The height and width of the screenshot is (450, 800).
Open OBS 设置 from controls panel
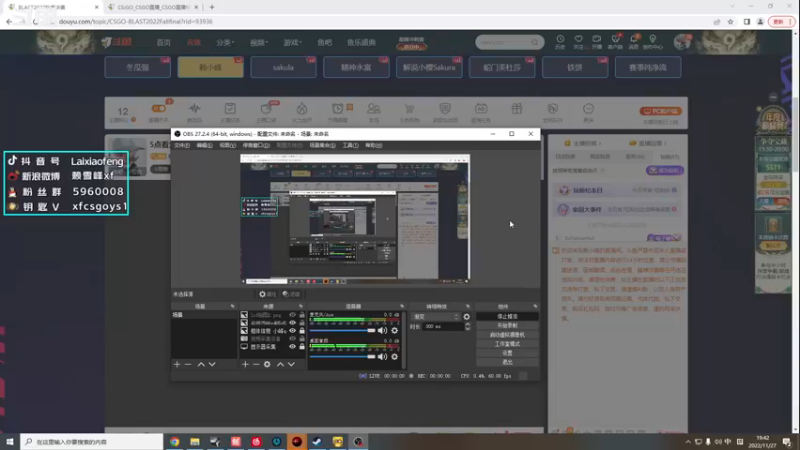[507, 353]
